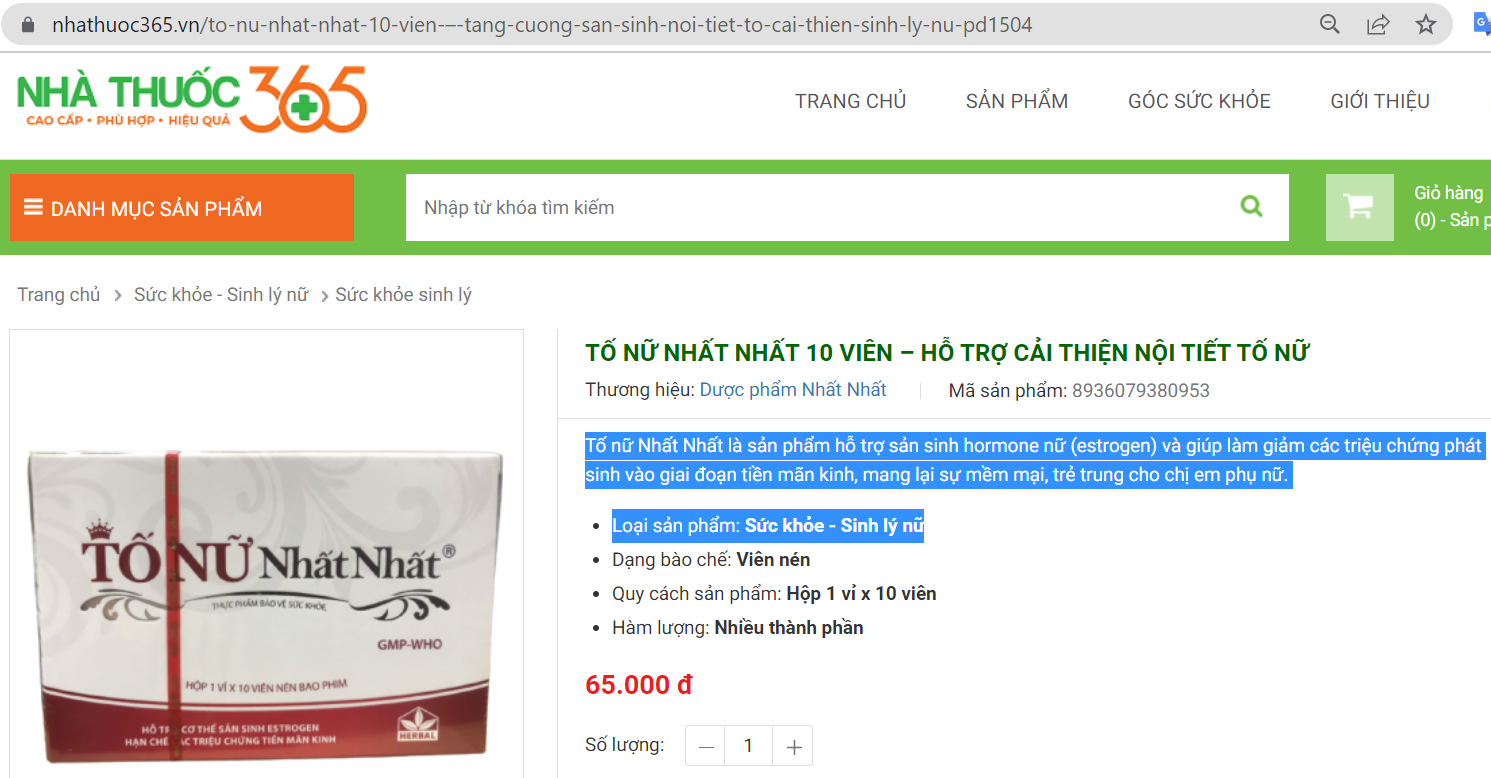Click the browser zoom magnifier icon
The image size is (1491, 778).
pos(1329,25)
